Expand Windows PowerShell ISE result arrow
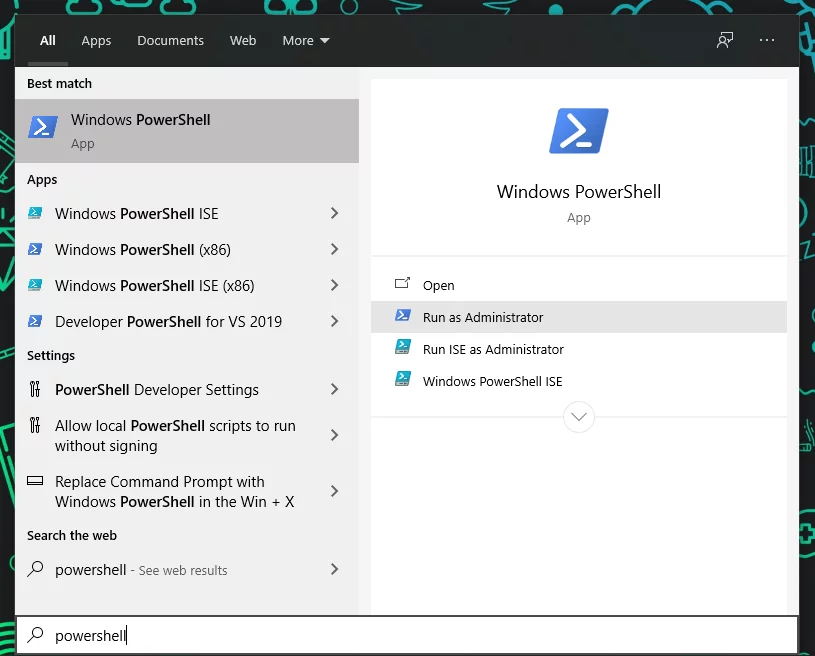815x656 pixels. 334,213
